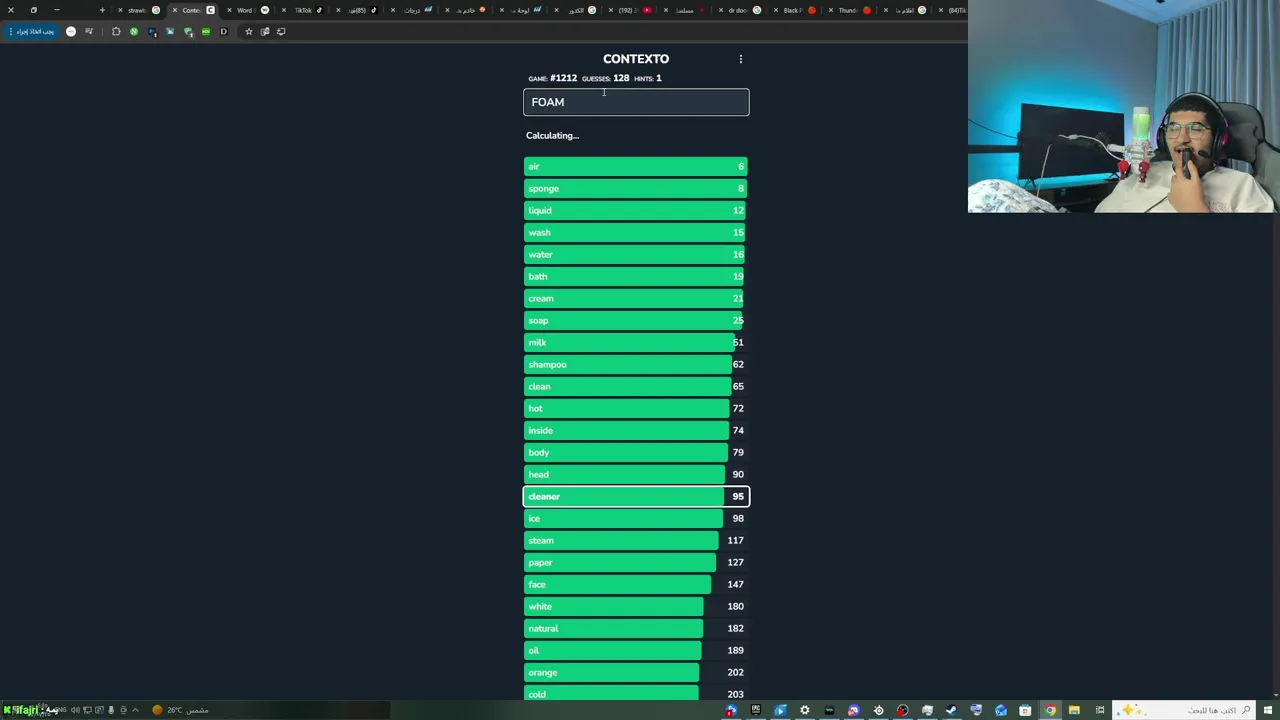
Task: Click the weather 26°C widget
Action: (x=180, y=710)
